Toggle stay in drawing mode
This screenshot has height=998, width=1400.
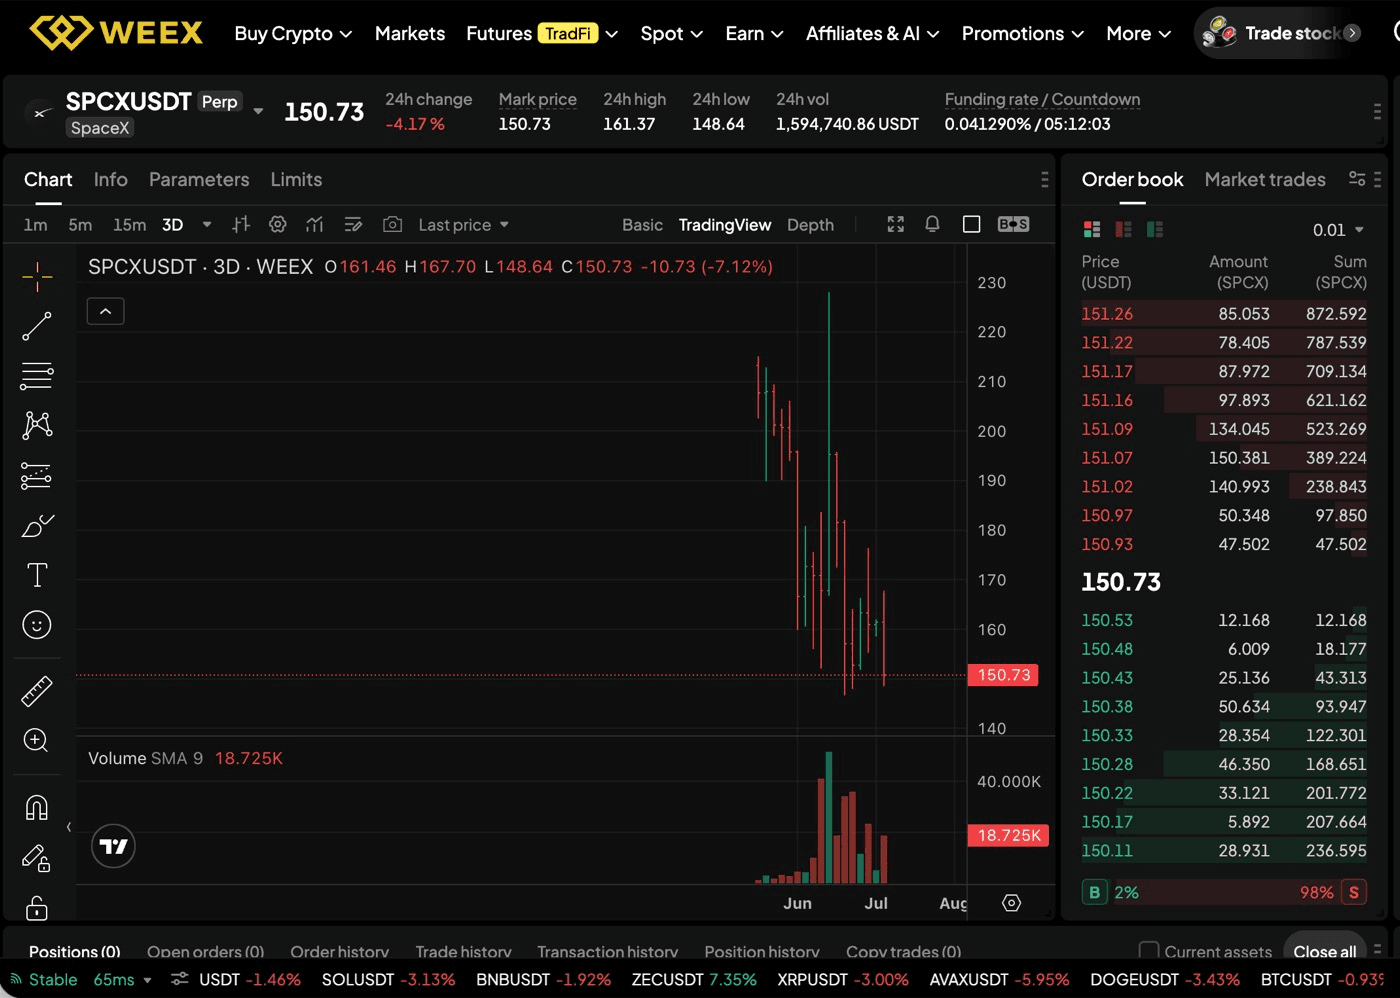[37, 857]
